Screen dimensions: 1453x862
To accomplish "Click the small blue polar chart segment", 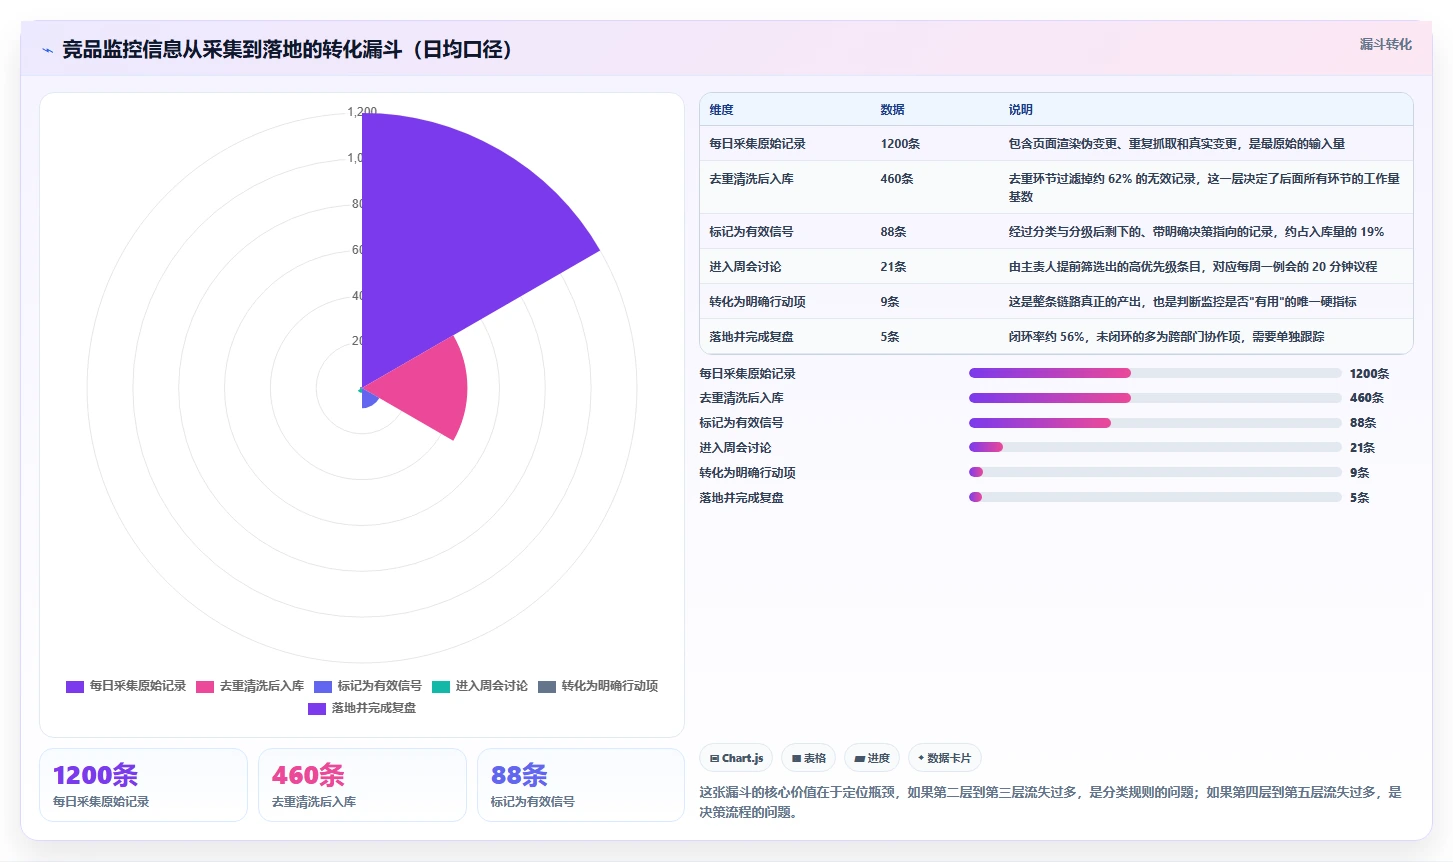I will (369, 398).
